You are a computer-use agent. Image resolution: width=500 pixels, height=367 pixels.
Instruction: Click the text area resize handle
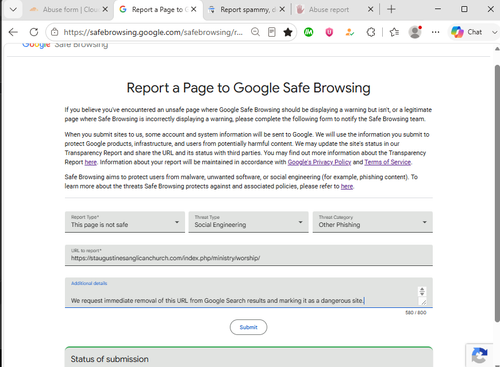pos(423,302)
